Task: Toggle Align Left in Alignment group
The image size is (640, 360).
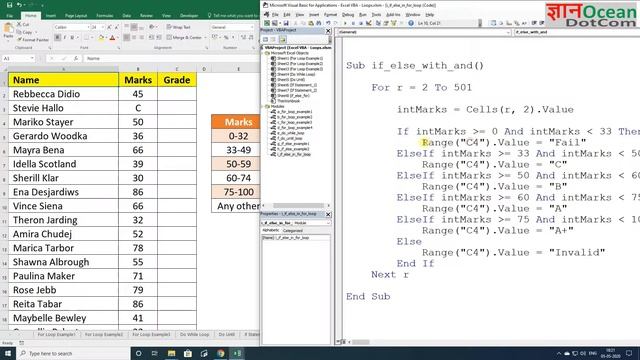Action: point(127,38)
